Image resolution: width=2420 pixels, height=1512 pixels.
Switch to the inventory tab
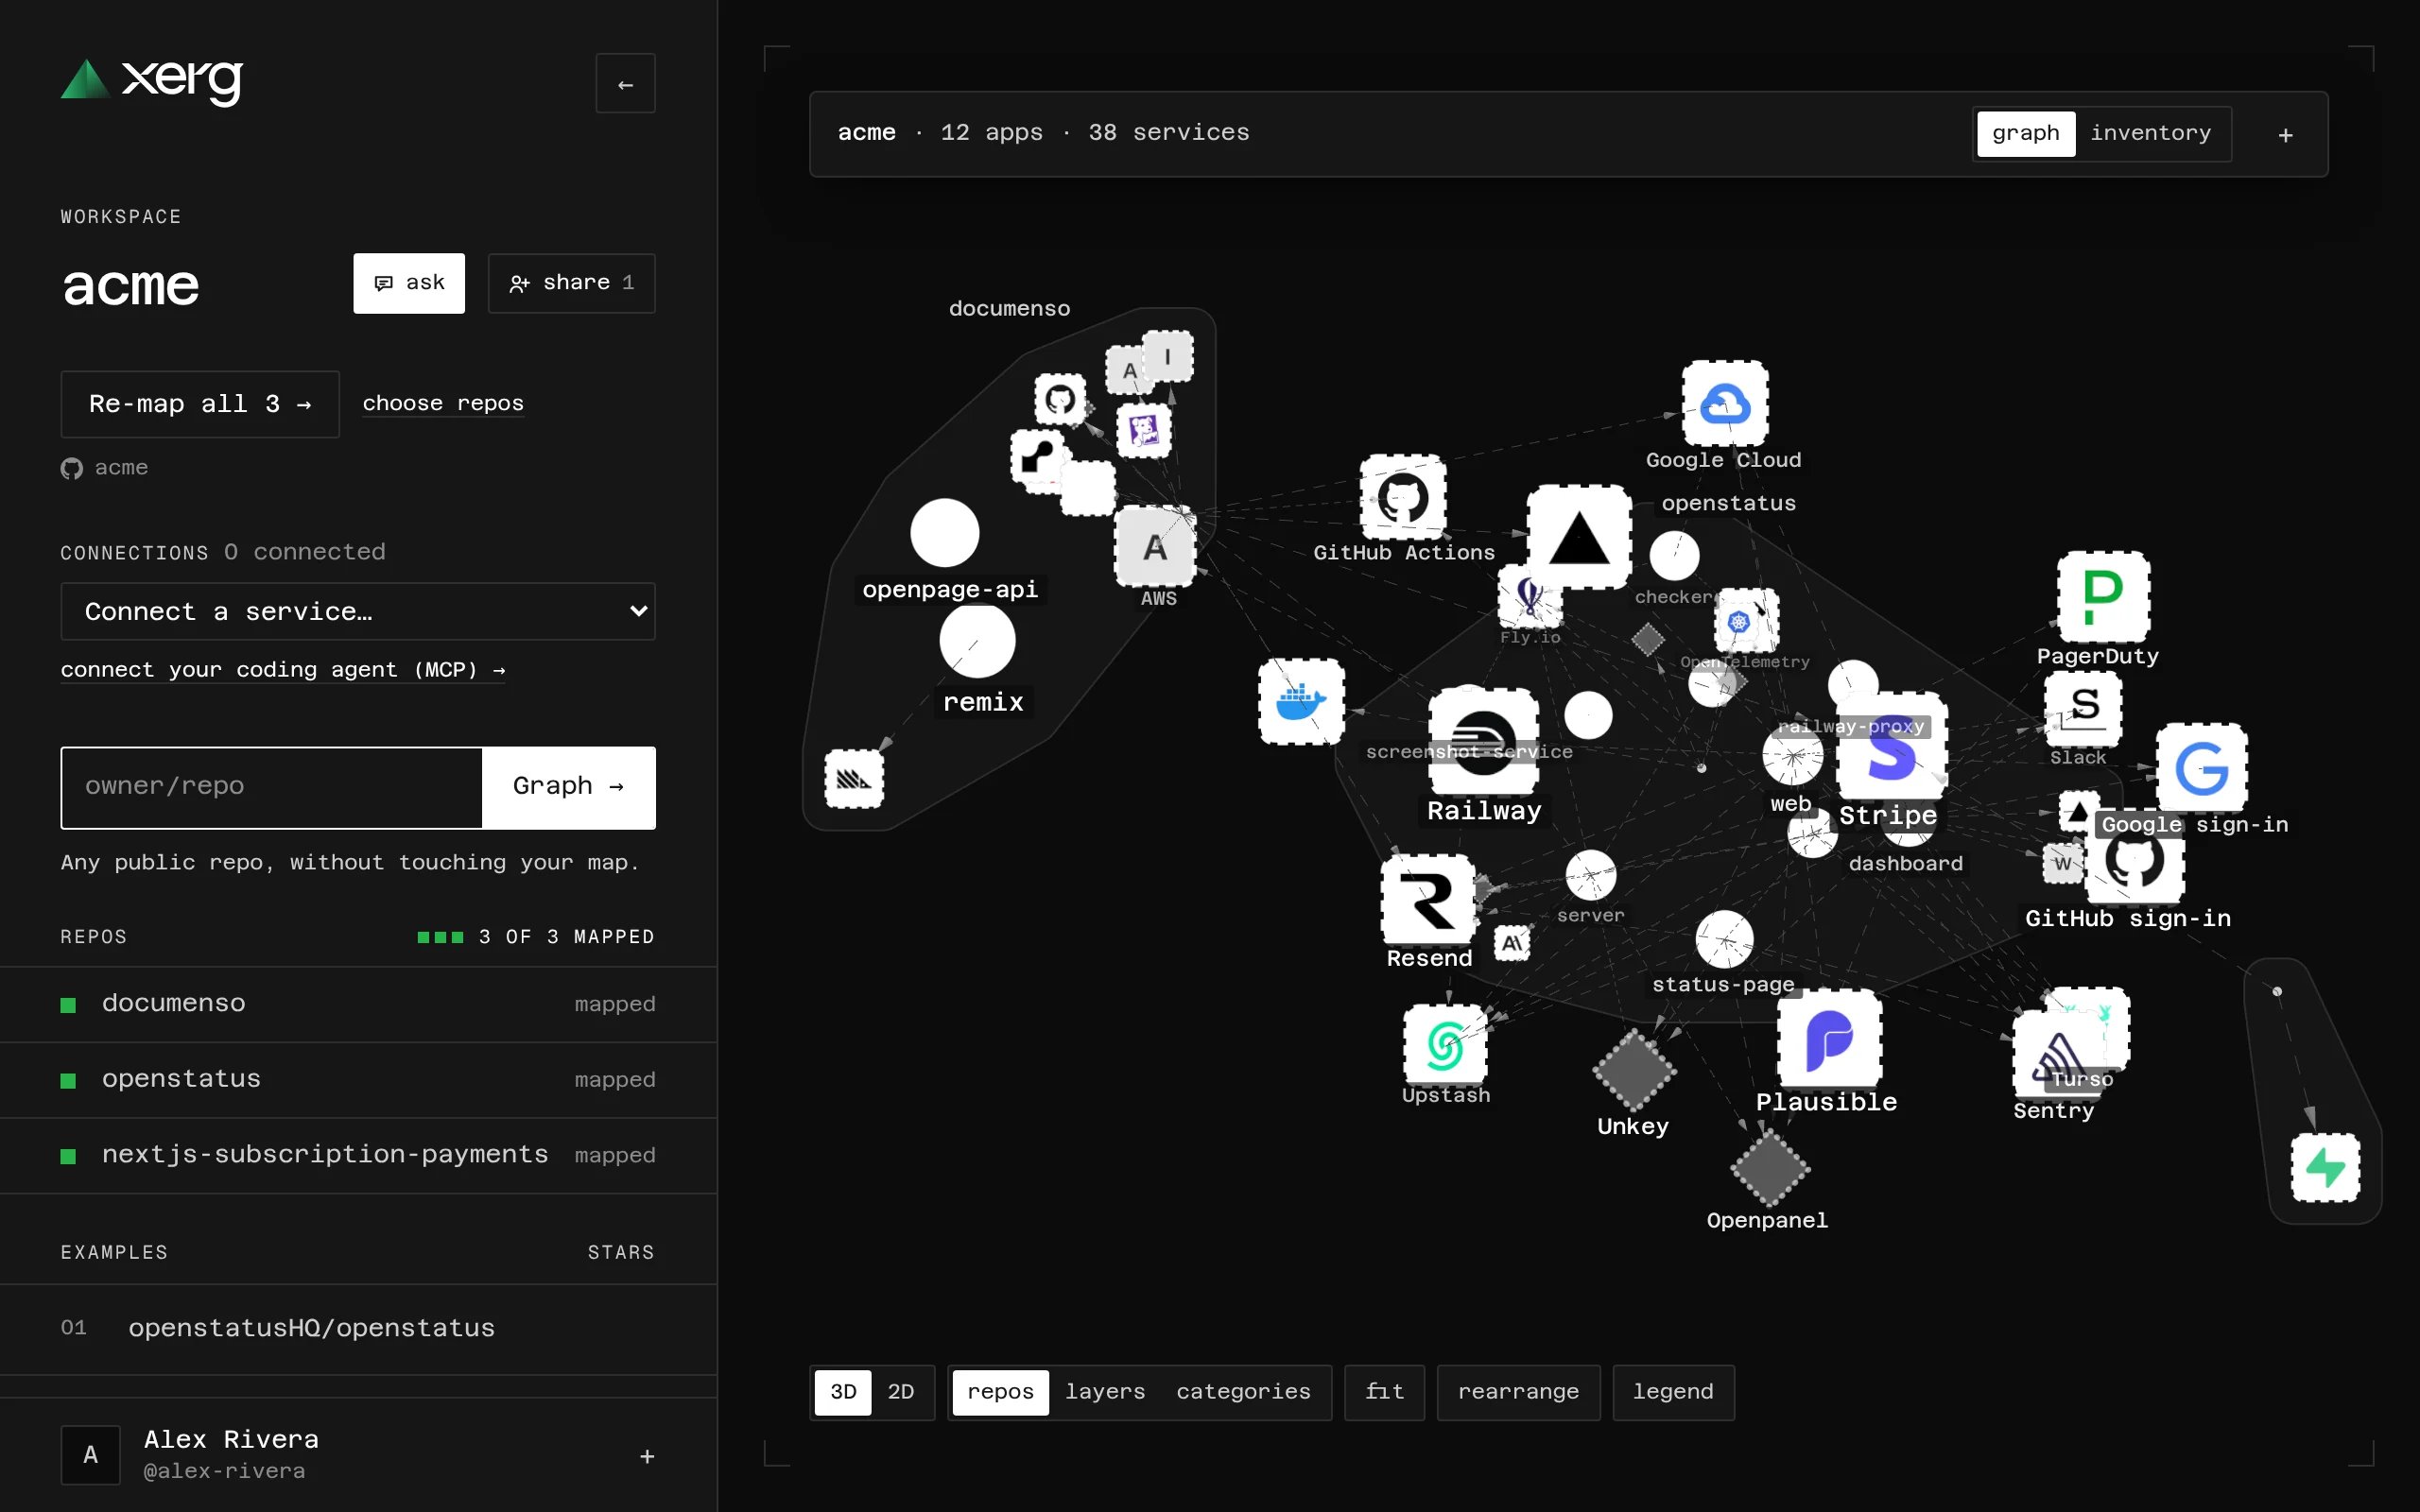tap(2150, 134)
